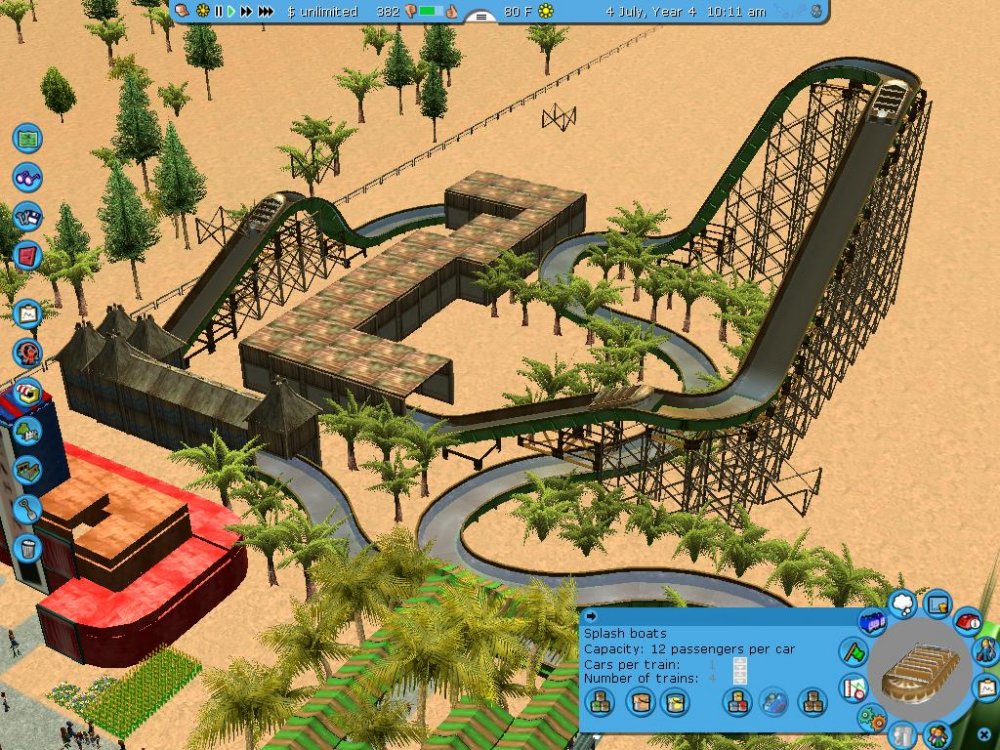Open the floppy disk file options icon
Image resolution: width=1000 pixels, height=750 pixels.
pyautogui.click(x=27, y=215)
